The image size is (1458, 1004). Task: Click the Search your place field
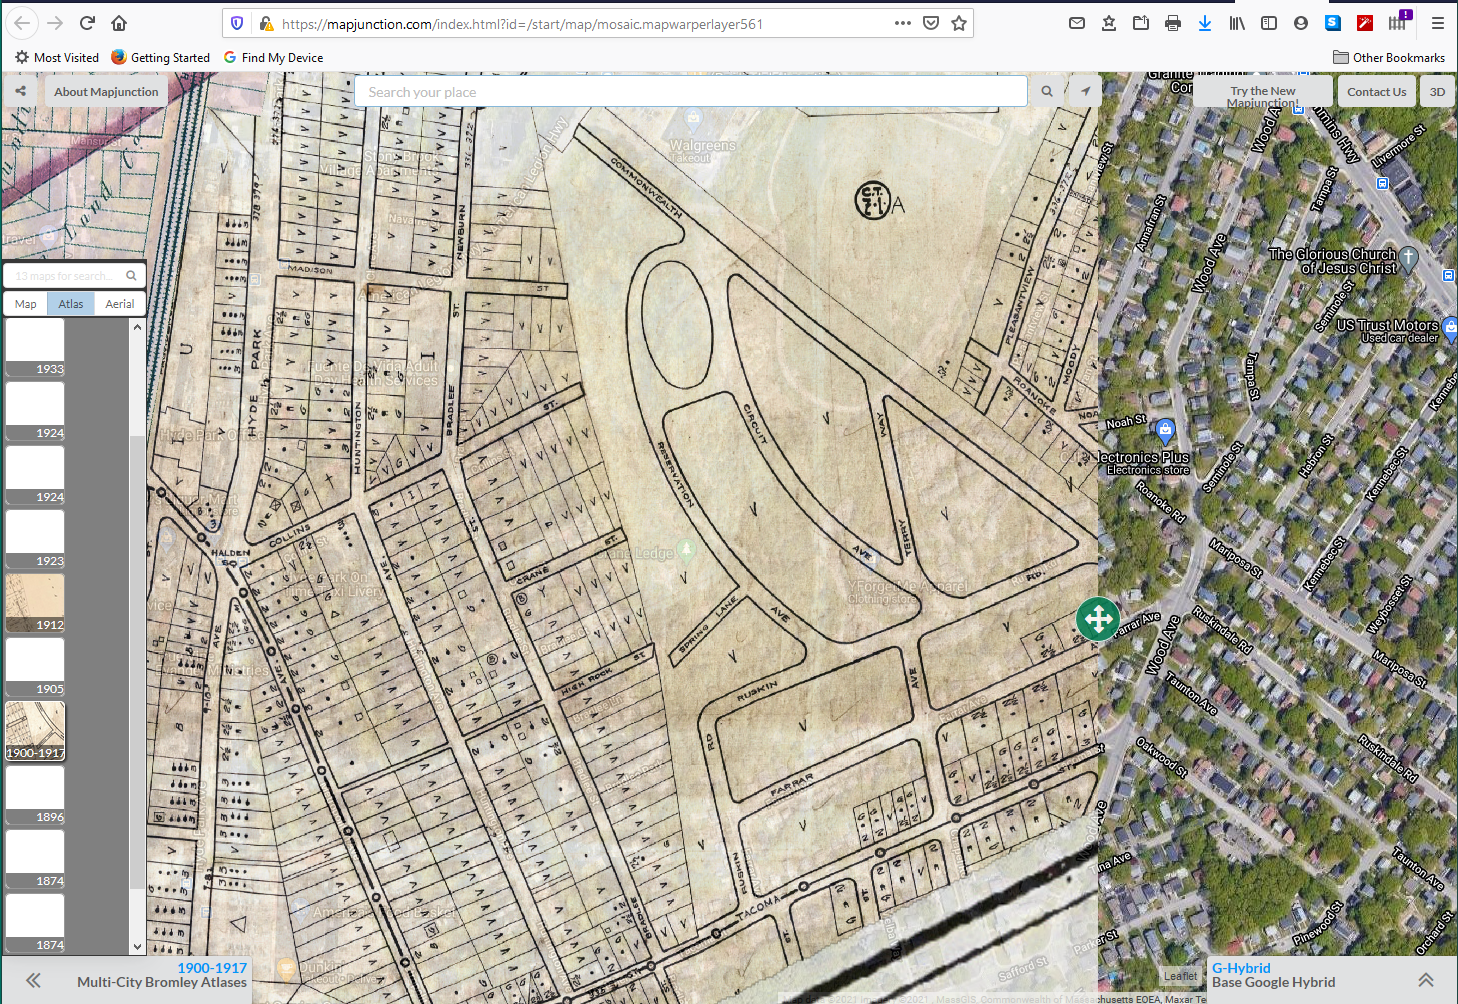coord(690,92)
